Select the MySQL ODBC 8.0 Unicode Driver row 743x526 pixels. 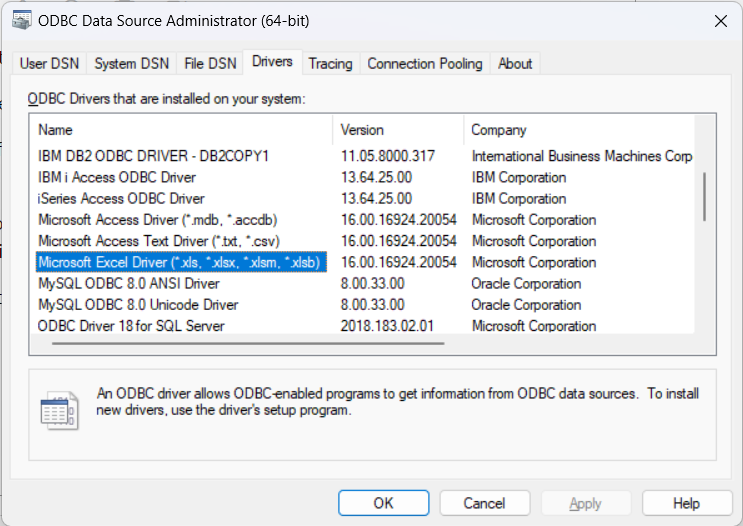(x=138, y=305)
